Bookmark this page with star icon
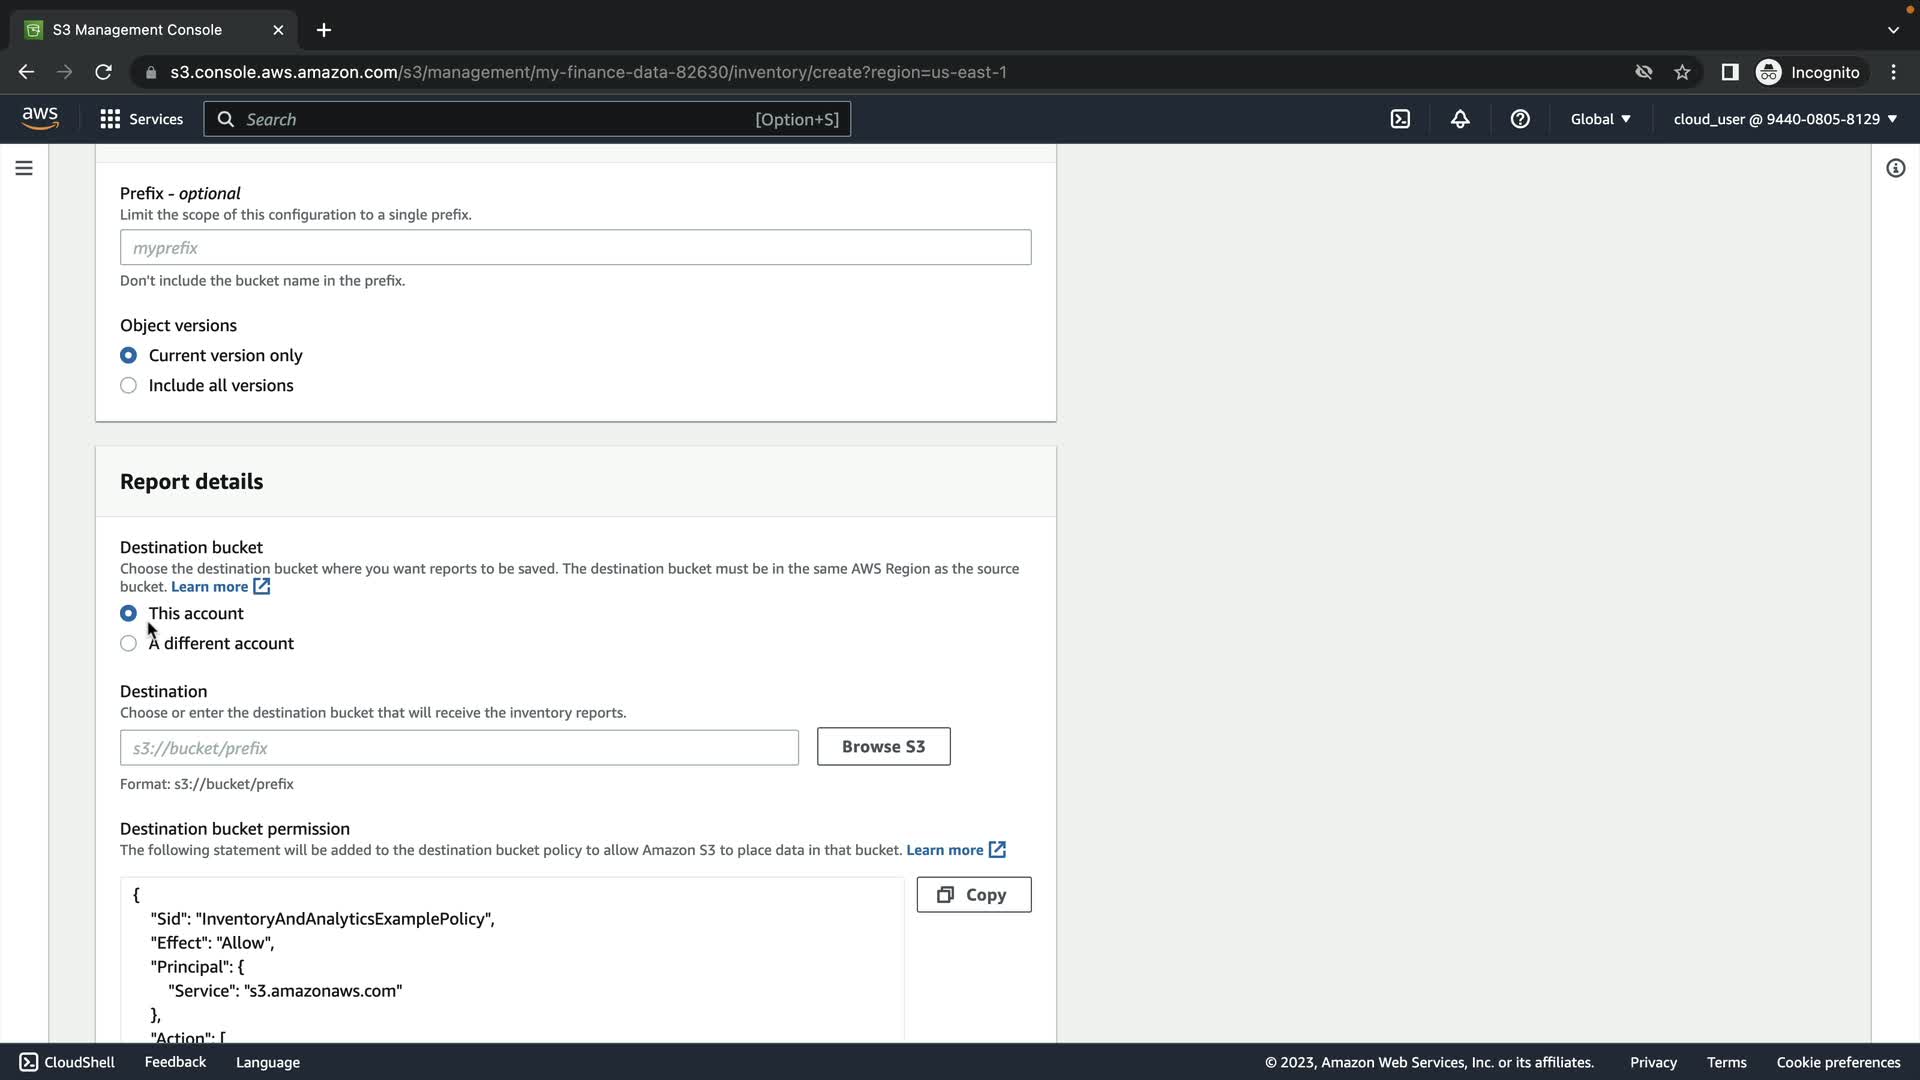This screenshot has height=1080, width=1920. [x=1682, y=72]
